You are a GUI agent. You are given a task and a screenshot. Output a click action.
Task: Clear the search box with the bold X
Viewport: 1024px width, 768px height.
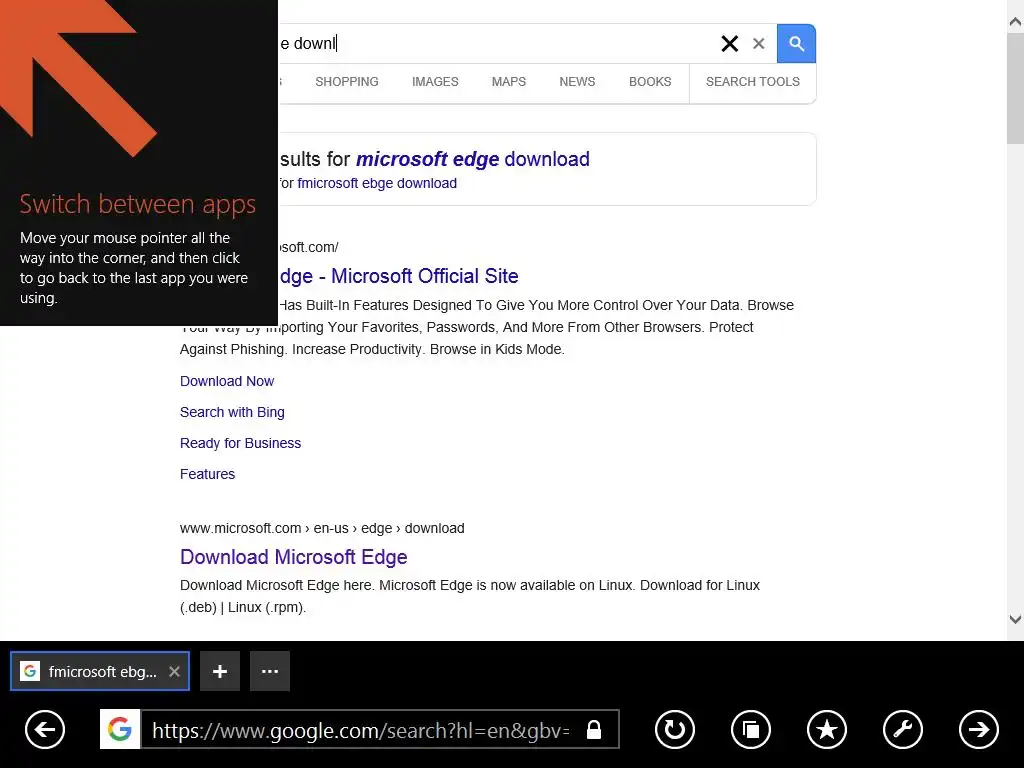coord(729,44)
